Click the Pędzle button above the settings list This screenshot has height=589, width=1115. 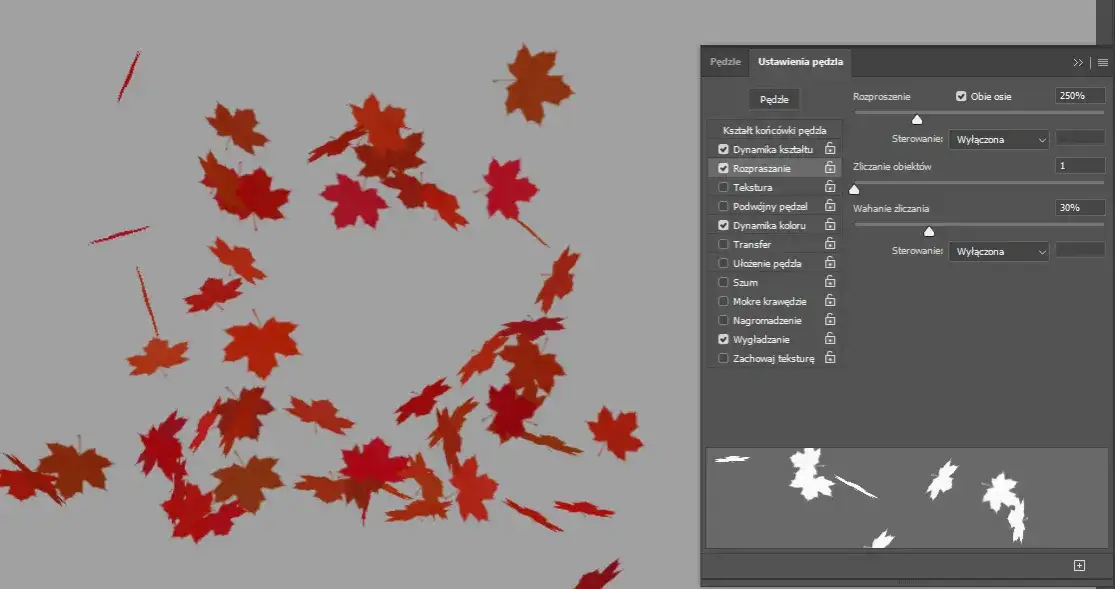(x=774, y=99)
